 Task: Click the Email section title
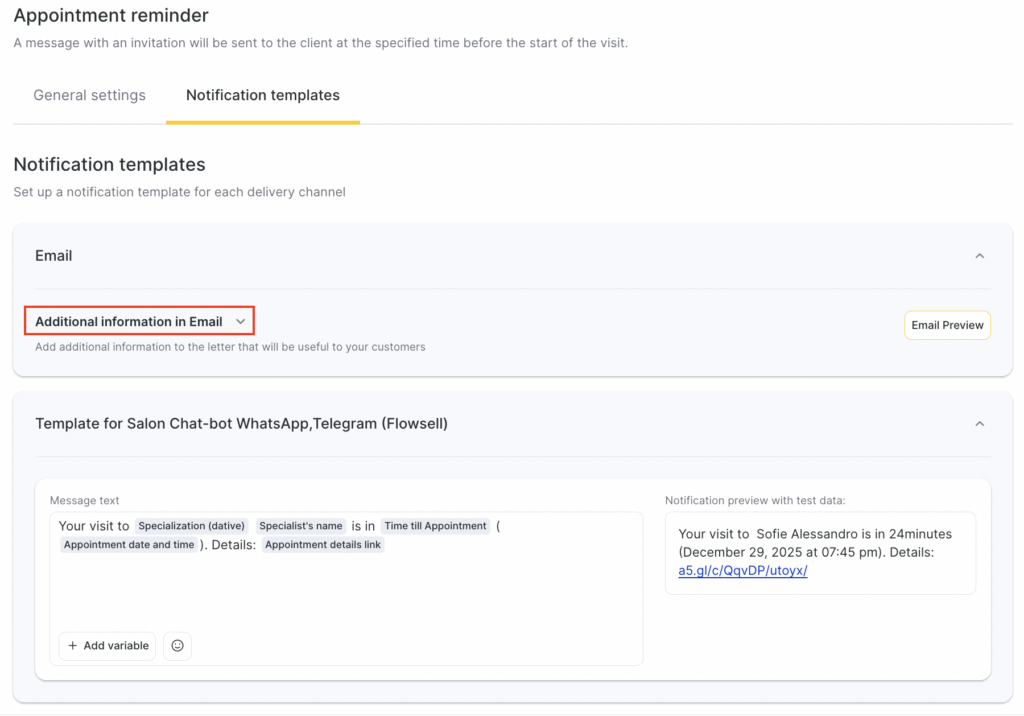click(x=54, y=256)
